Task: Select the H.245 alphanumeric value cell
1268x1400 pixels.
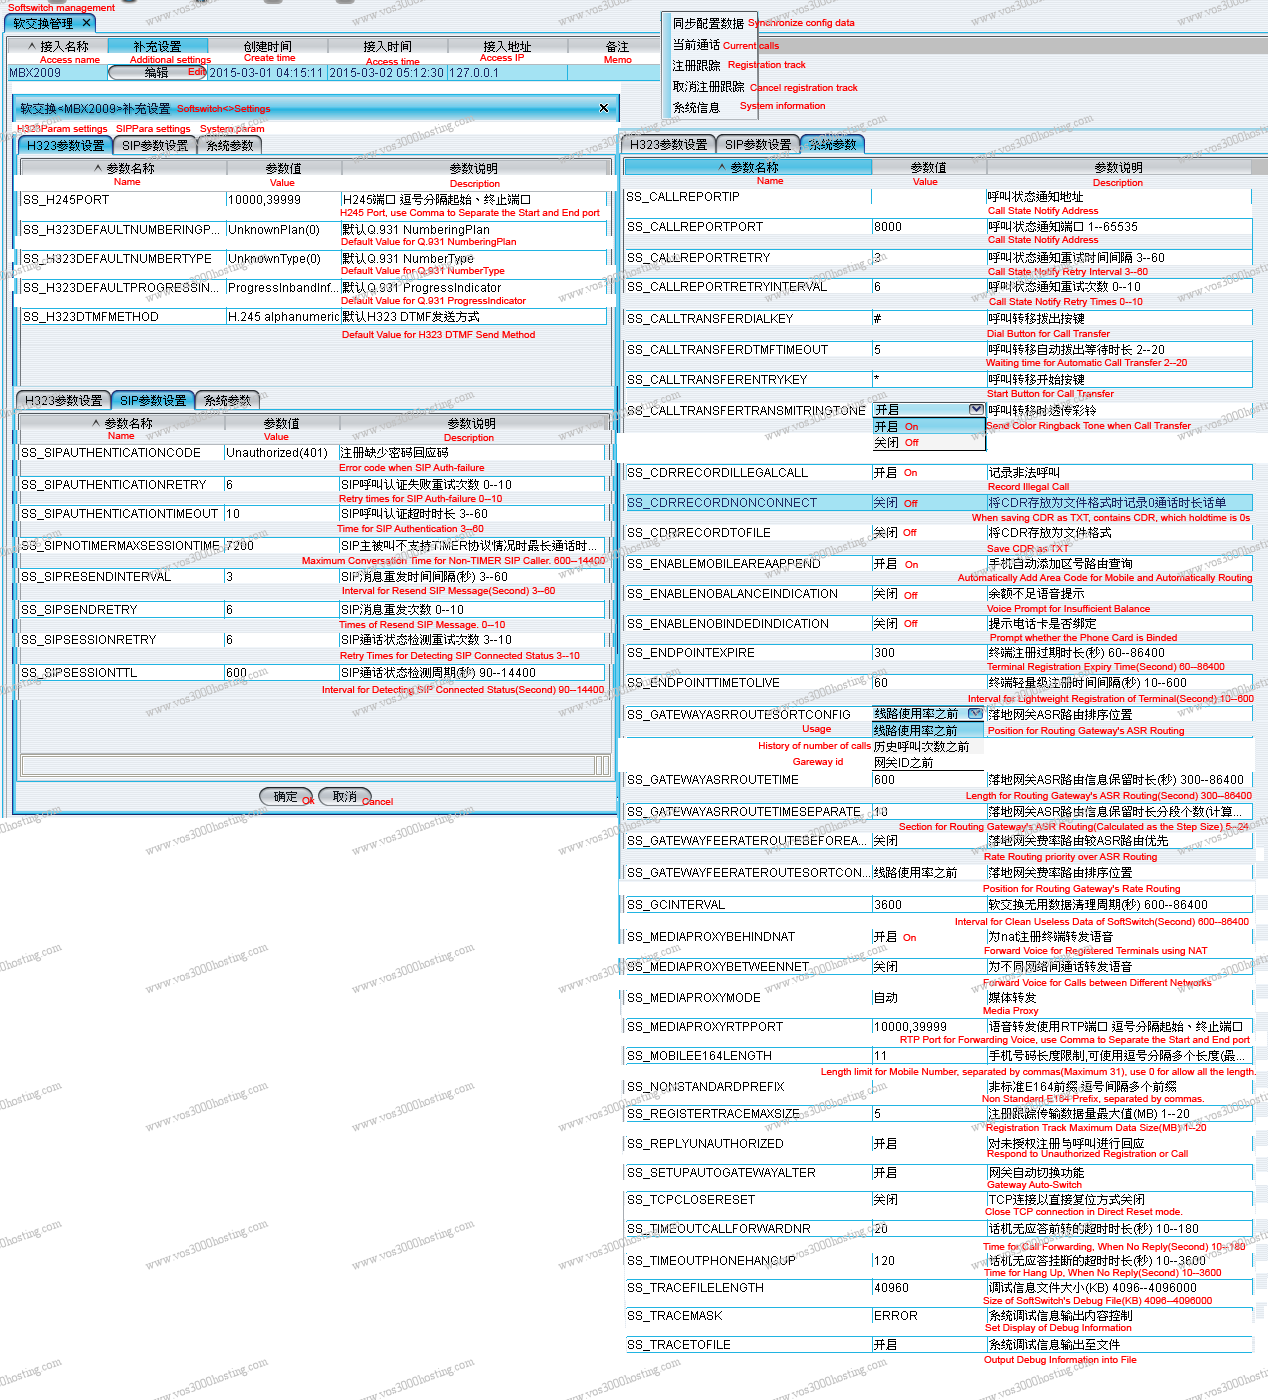Action: point(283,317)
